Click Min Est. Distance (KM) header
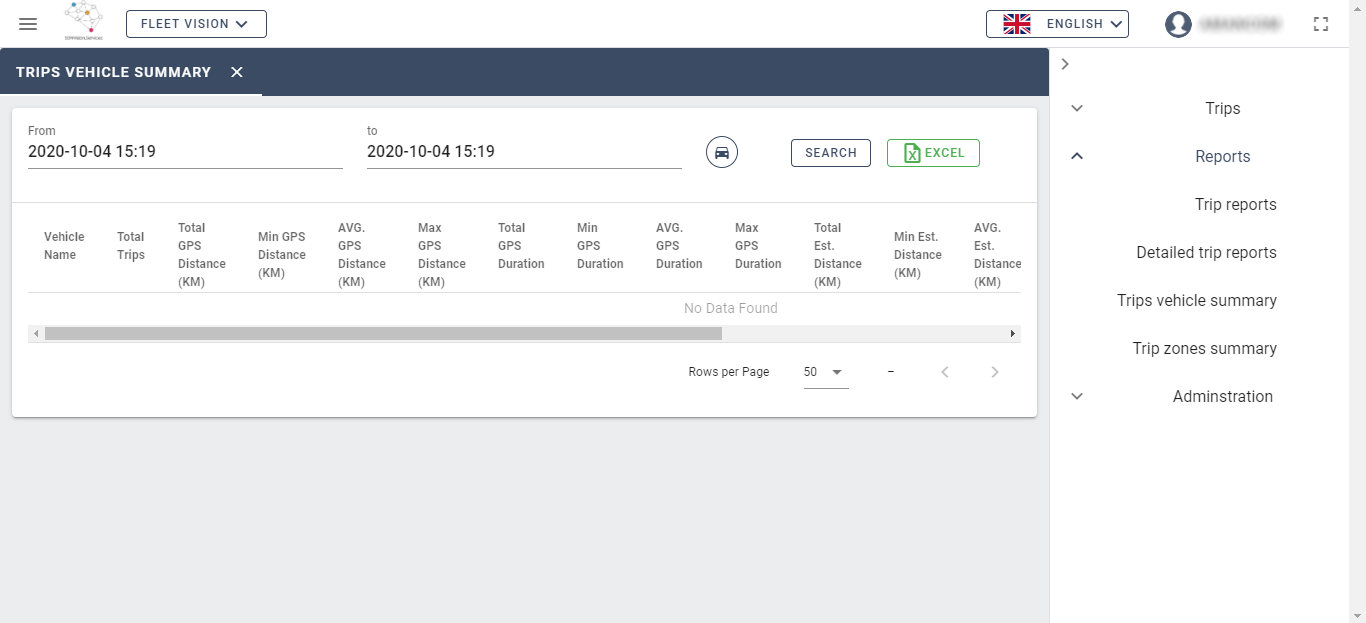Viewport: 1366px width, 623px height. (917, 255)
